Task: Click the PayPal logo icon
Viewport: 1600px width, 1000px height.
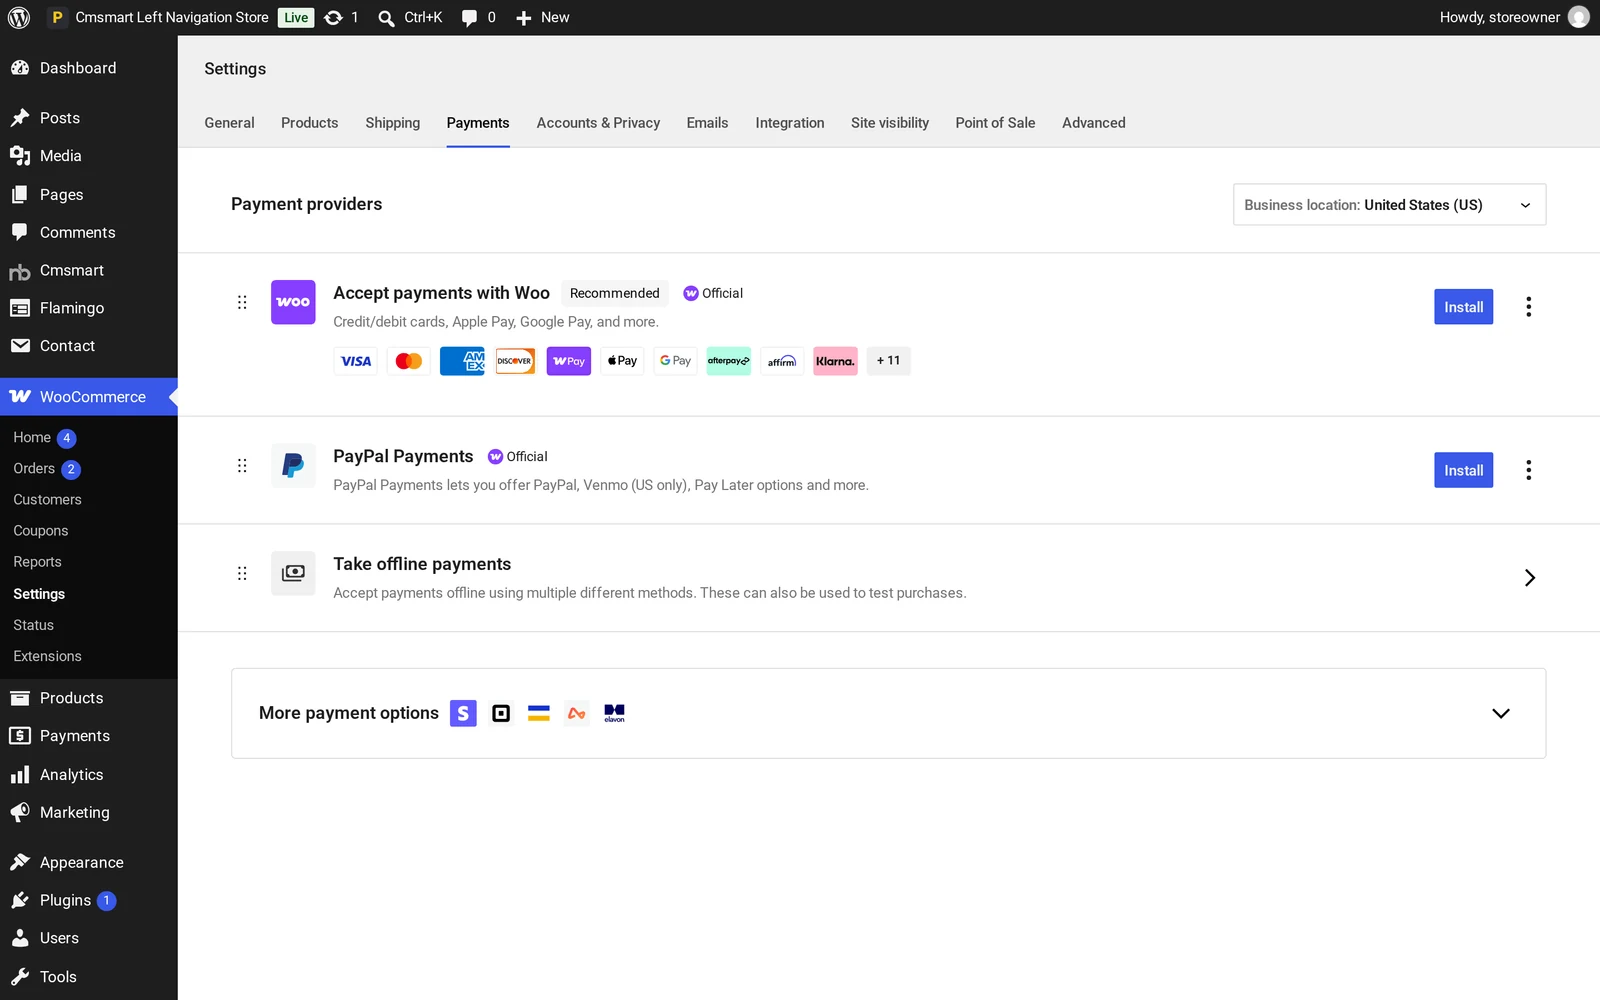Action: (293, 465)
